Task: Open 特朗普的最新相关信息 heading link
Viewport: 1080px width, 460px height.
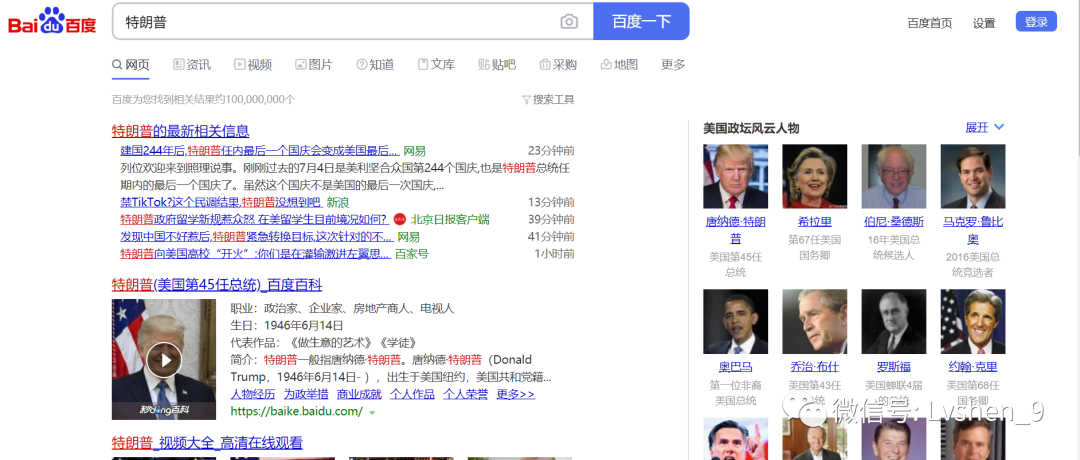Action: (x=180, y=131)
